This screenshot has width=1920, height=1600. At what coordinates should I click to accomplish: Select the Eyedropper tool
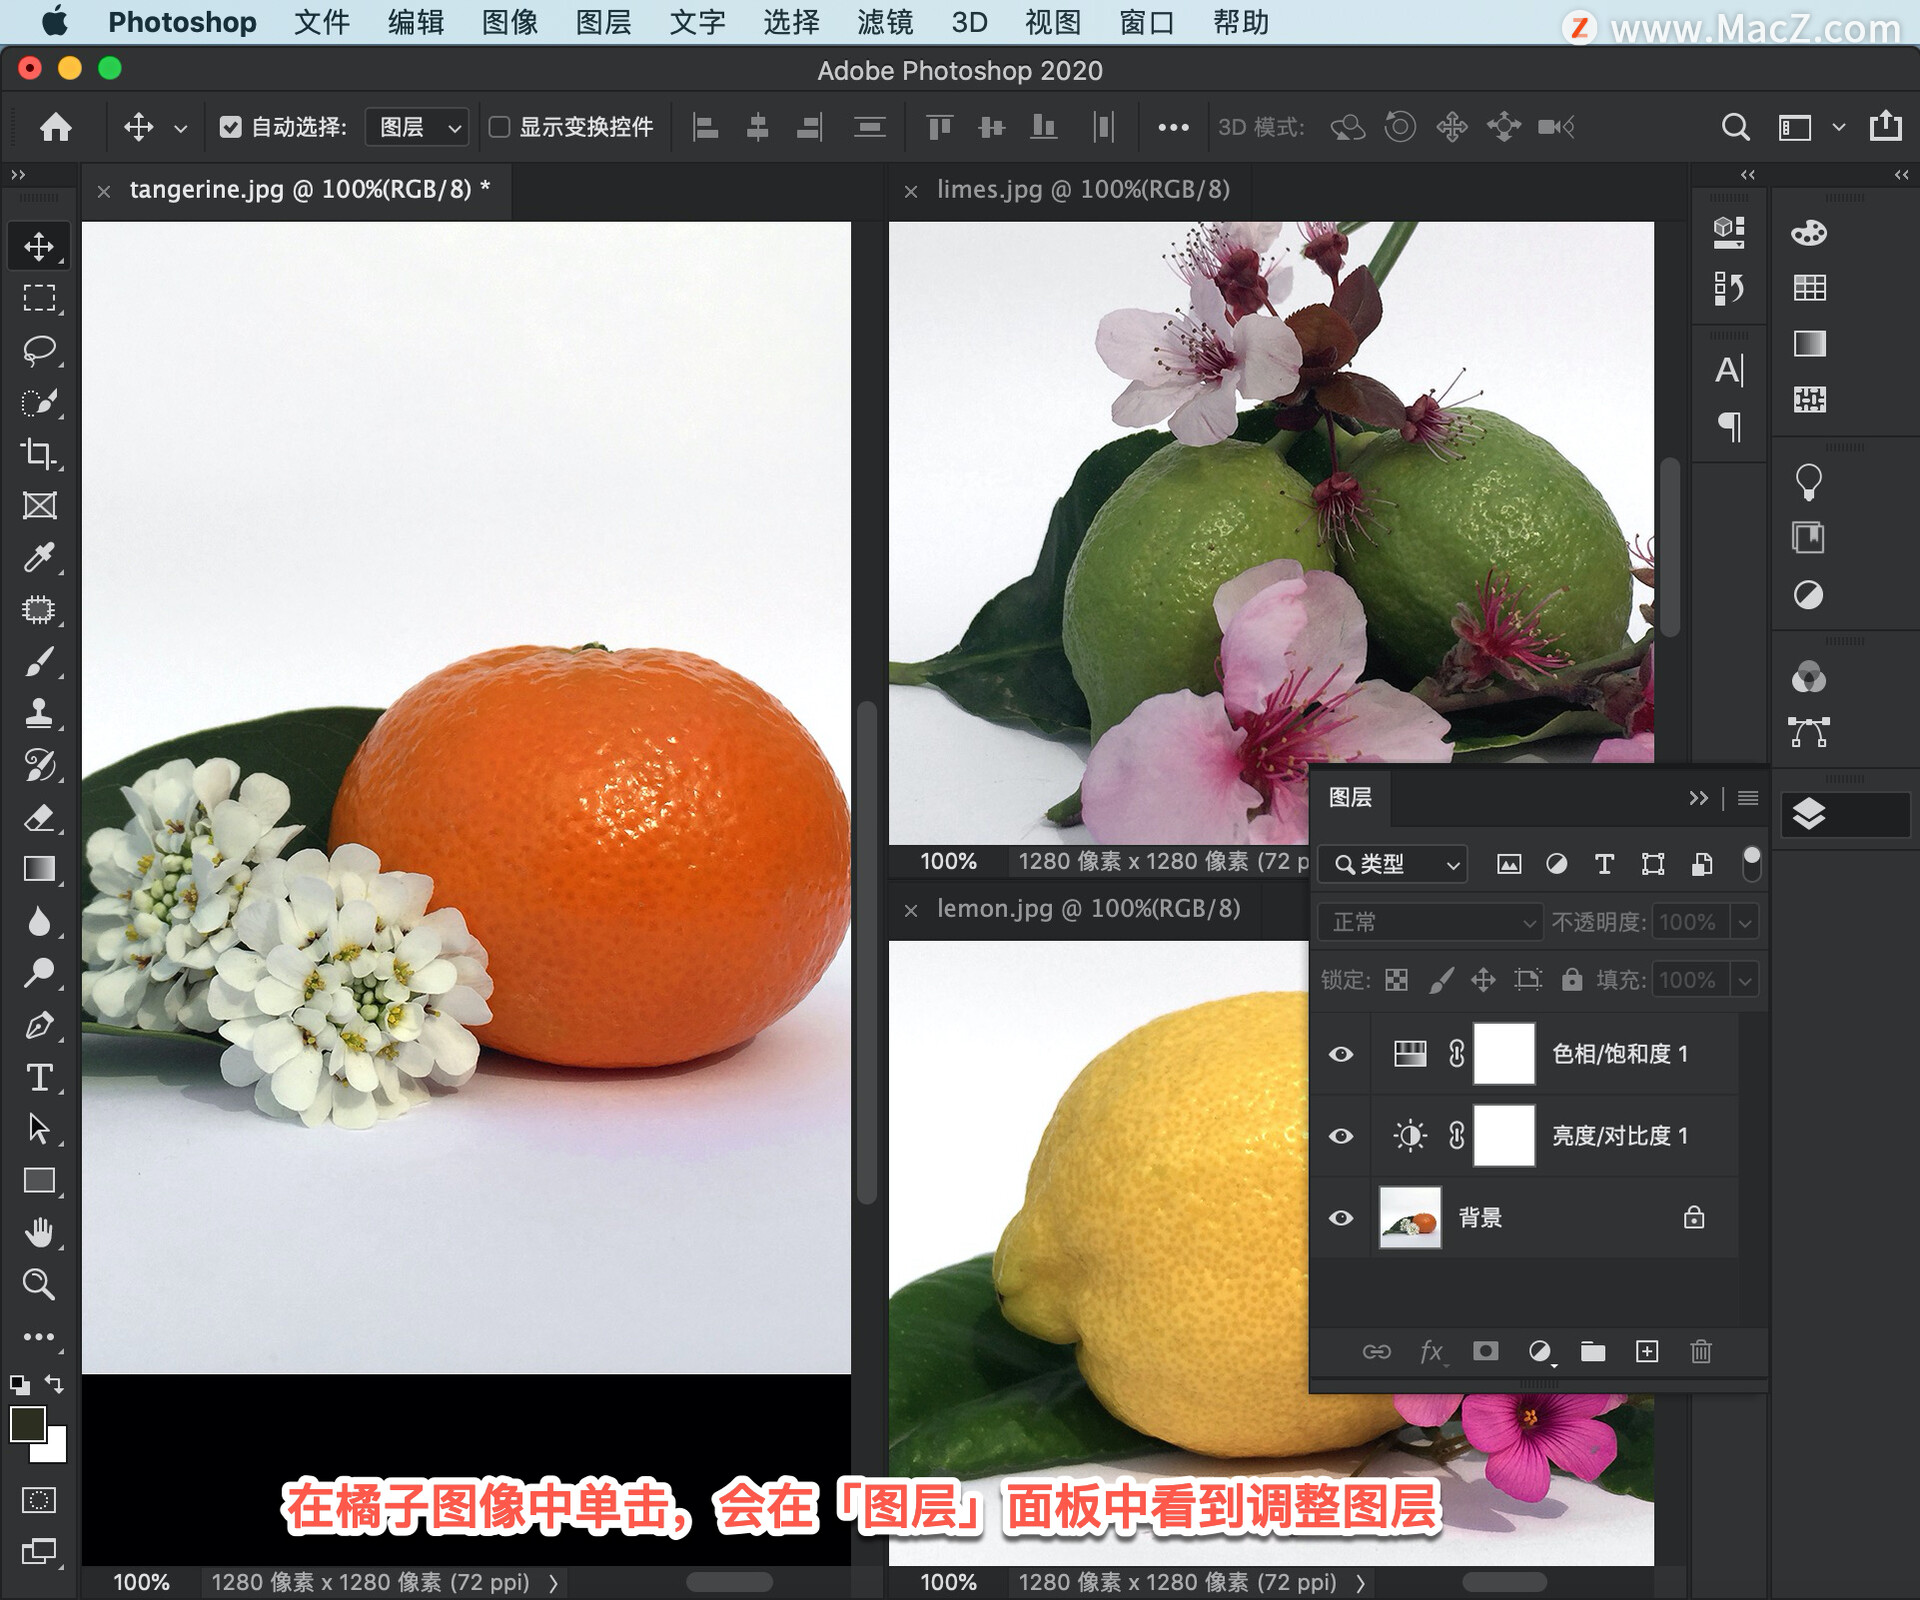39,557
